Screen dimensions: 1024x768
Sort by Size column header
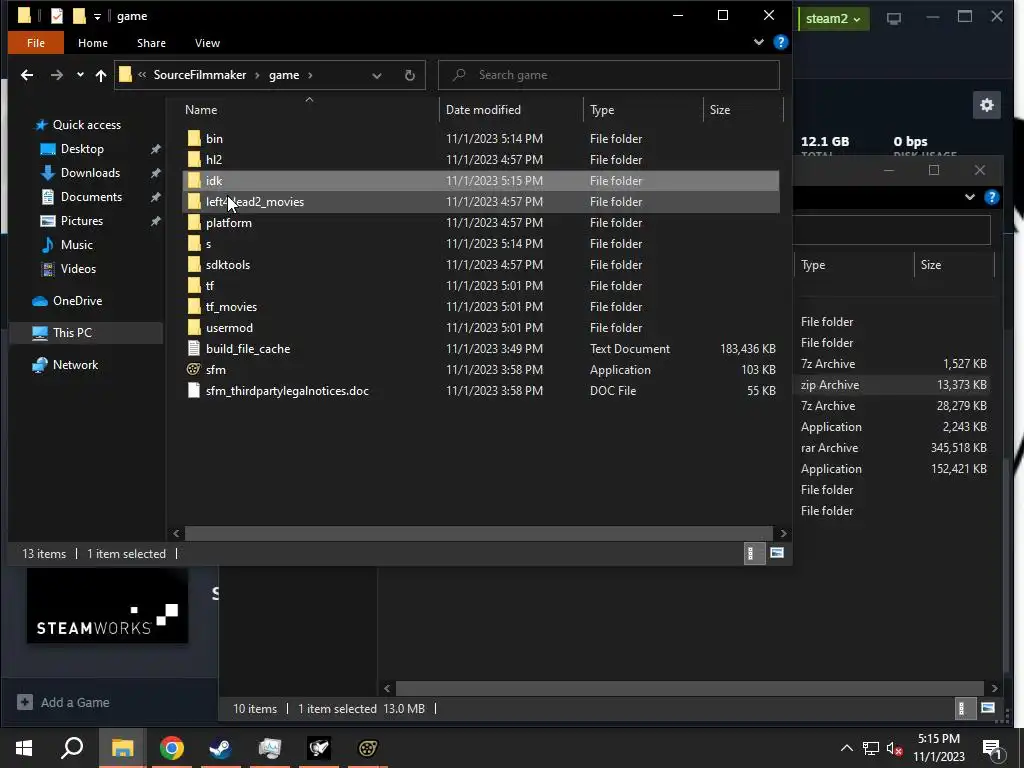(x=743, y=110)
